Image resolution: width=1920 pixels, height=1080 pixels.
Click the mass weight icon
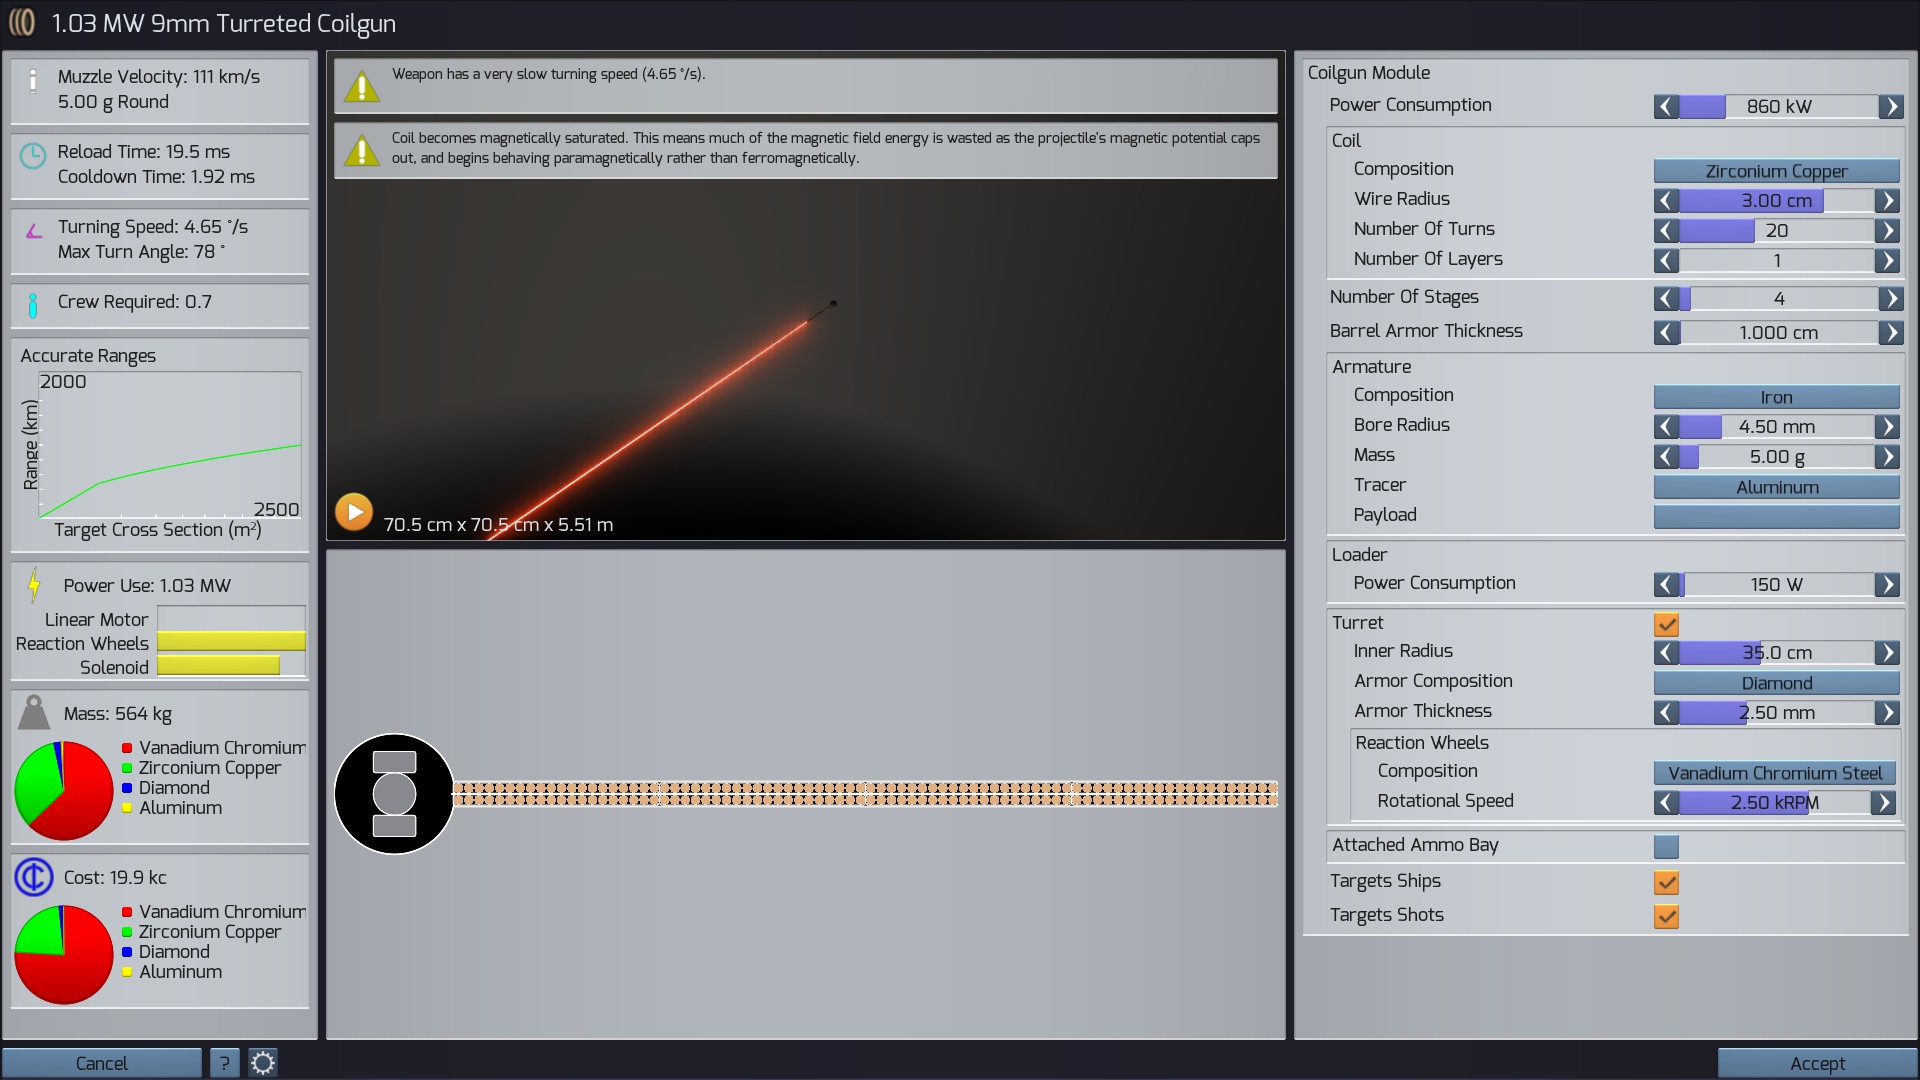(x=34, y=713)
